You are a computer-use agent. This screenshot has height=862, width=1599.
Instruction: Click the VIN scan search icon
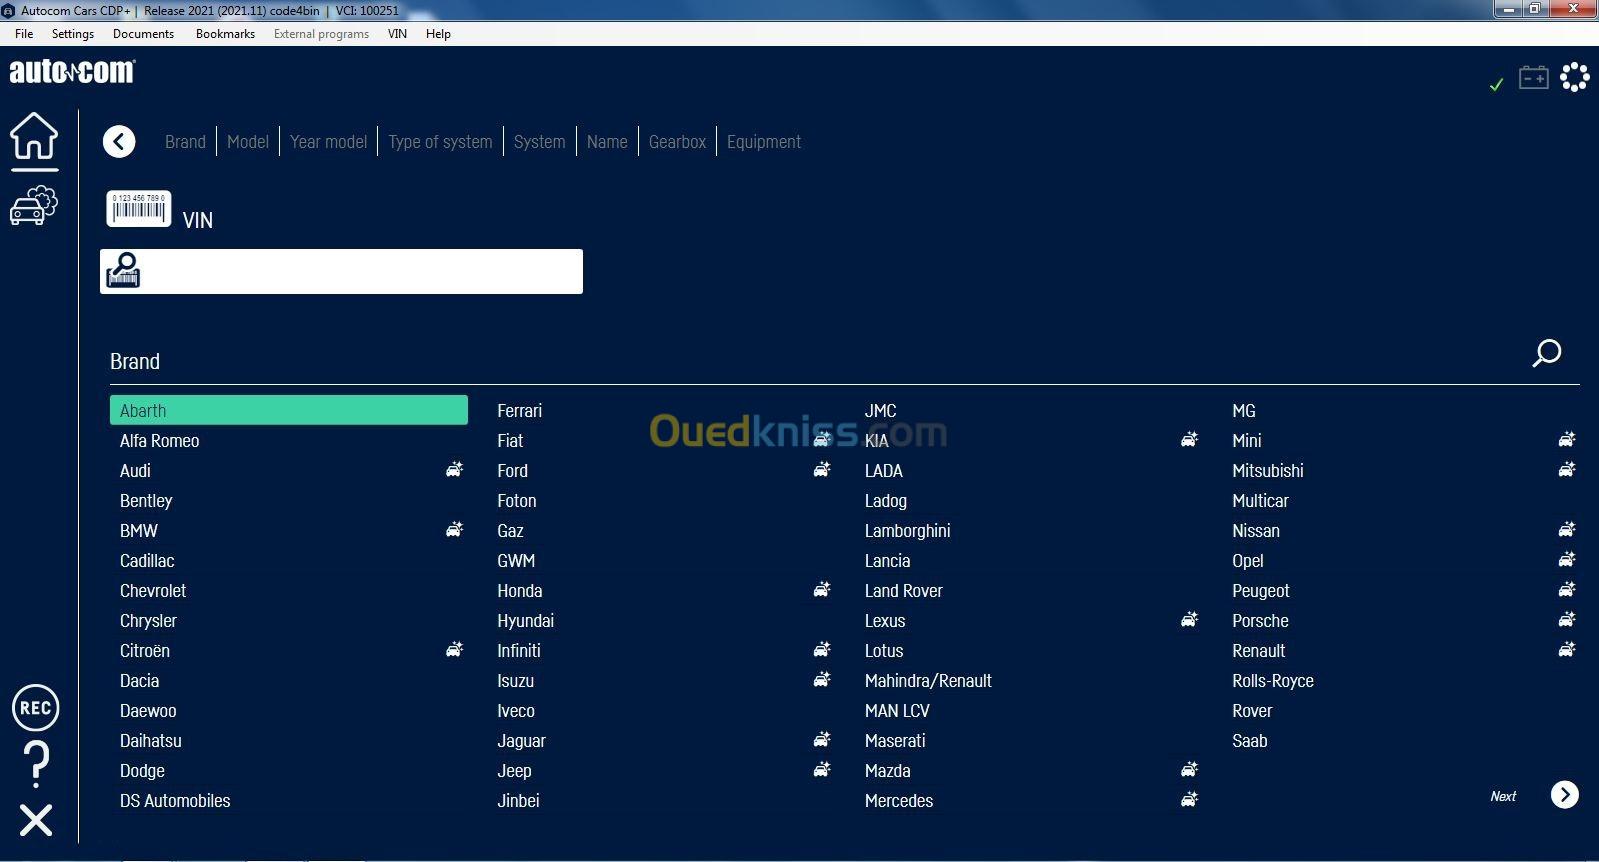pos(123,271)
